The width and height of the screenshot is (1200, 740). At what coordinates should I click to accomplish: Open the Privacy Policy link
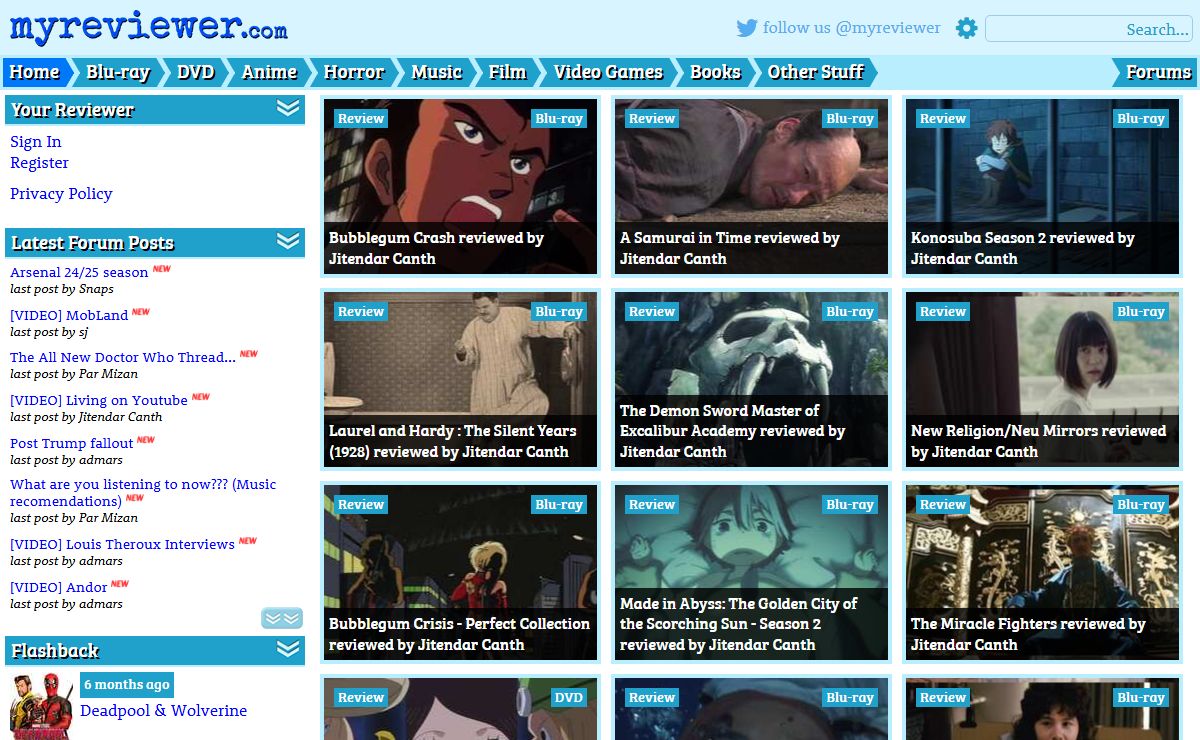coord(61,194)
